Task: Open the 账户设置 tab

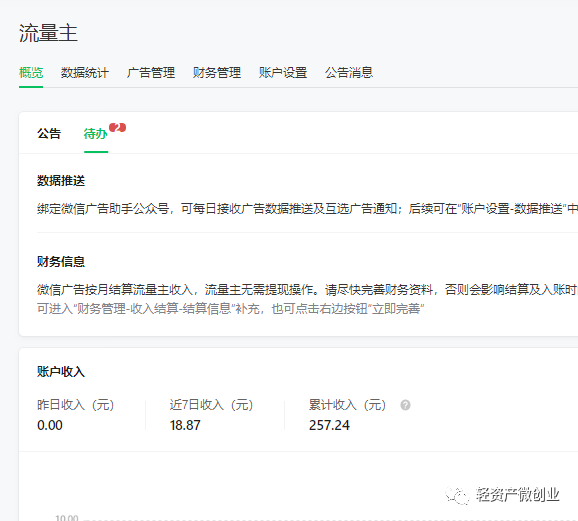Action: [x=283, y=73]
